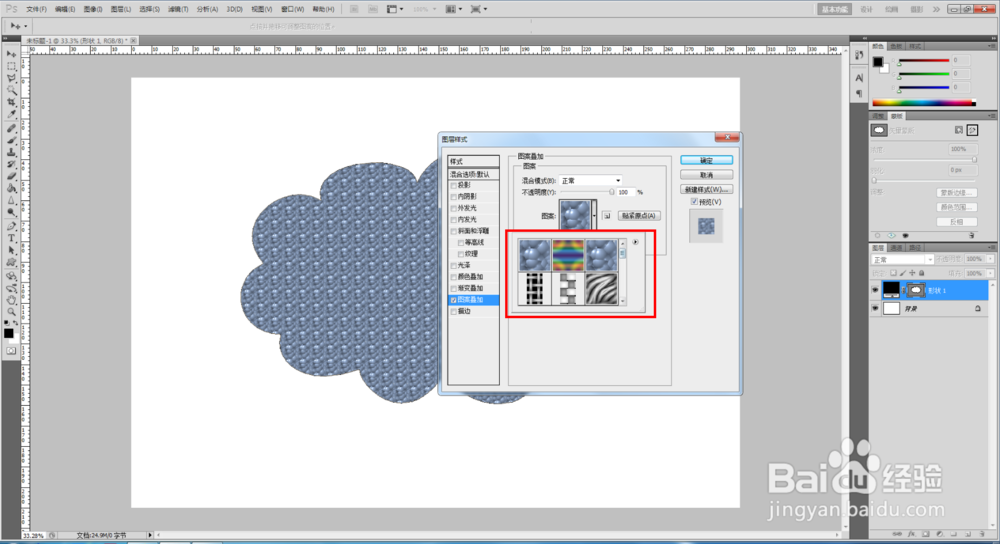The height and width of the screenshot is (544, 1000).
Task: Select the Hand tool
Action: [x=11, y=300]
